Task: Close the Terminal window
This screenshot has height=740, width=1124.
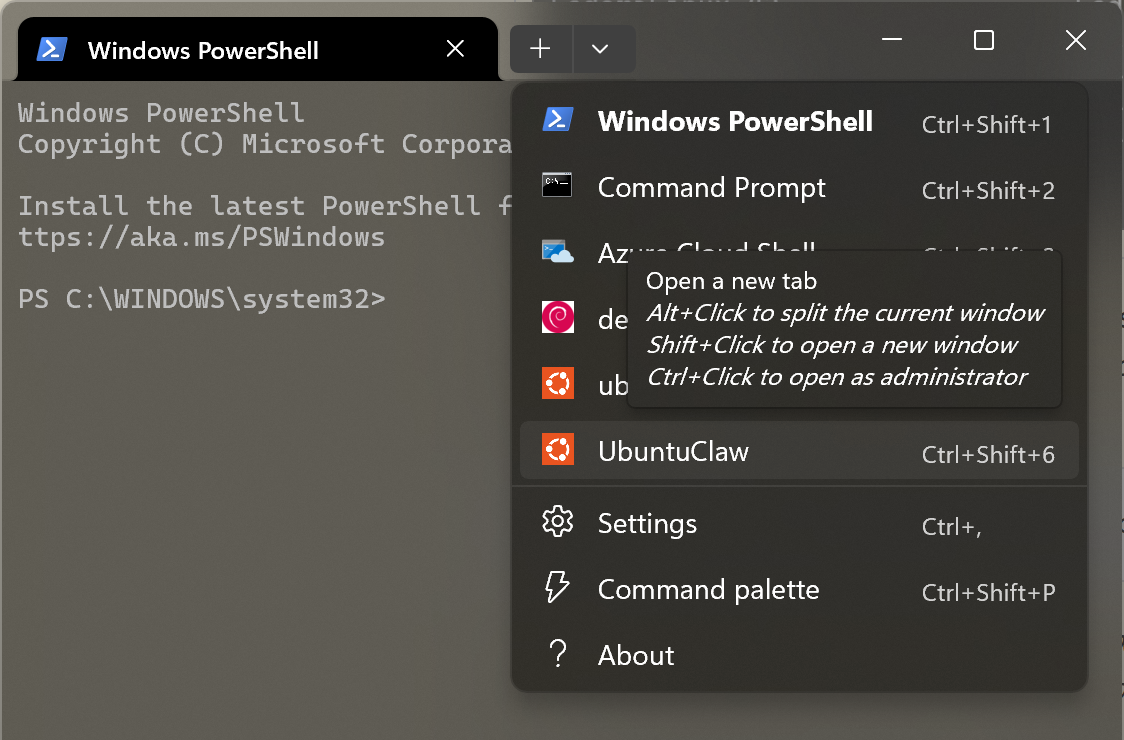Action: 1075,40
